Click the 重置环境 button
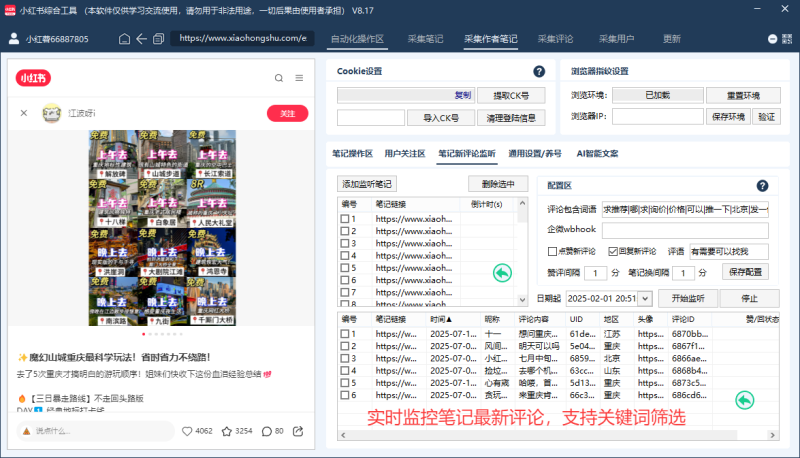This screenshot has width=800, height=458. (x=743, y=95)
